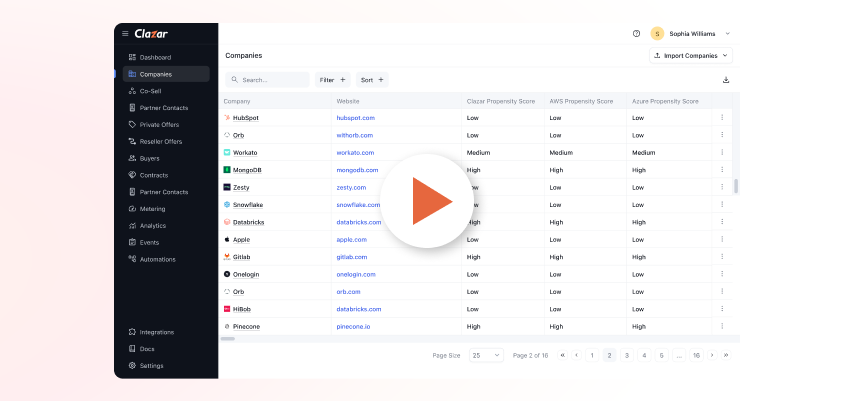Screen dimensions: 855x401
Task: Click the Metering sidebar icon
Action: (x=132, y=208)
